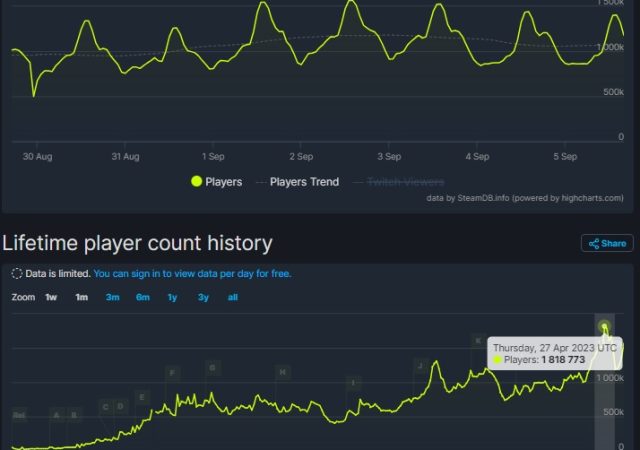Viewport: 640px width, 450px height.
Task: Click the F event flag on chart
Action: 172,373
